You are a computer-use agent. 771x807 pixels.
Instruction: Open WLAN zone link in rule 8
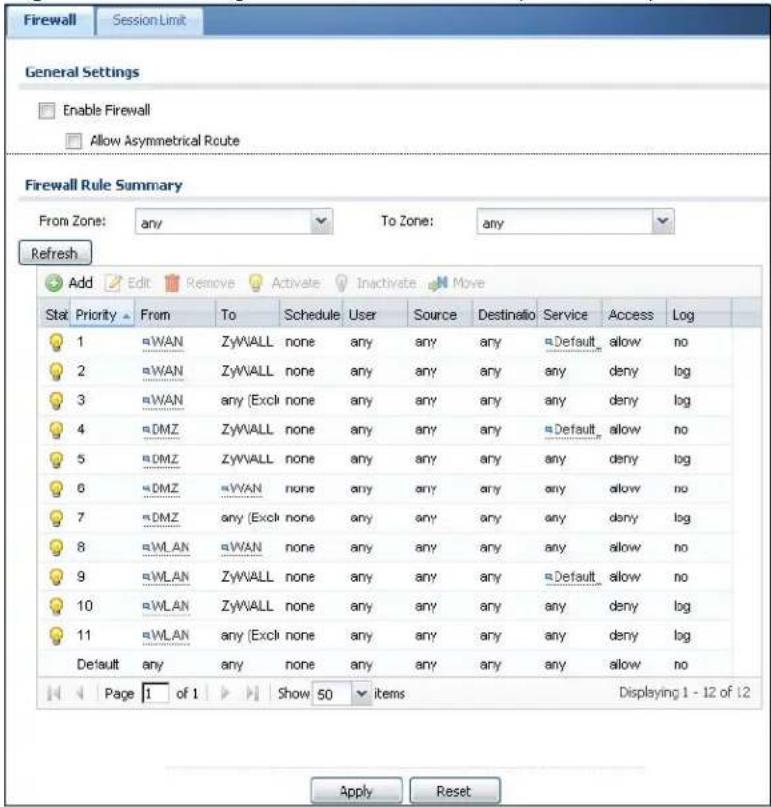tap(166, 547)
